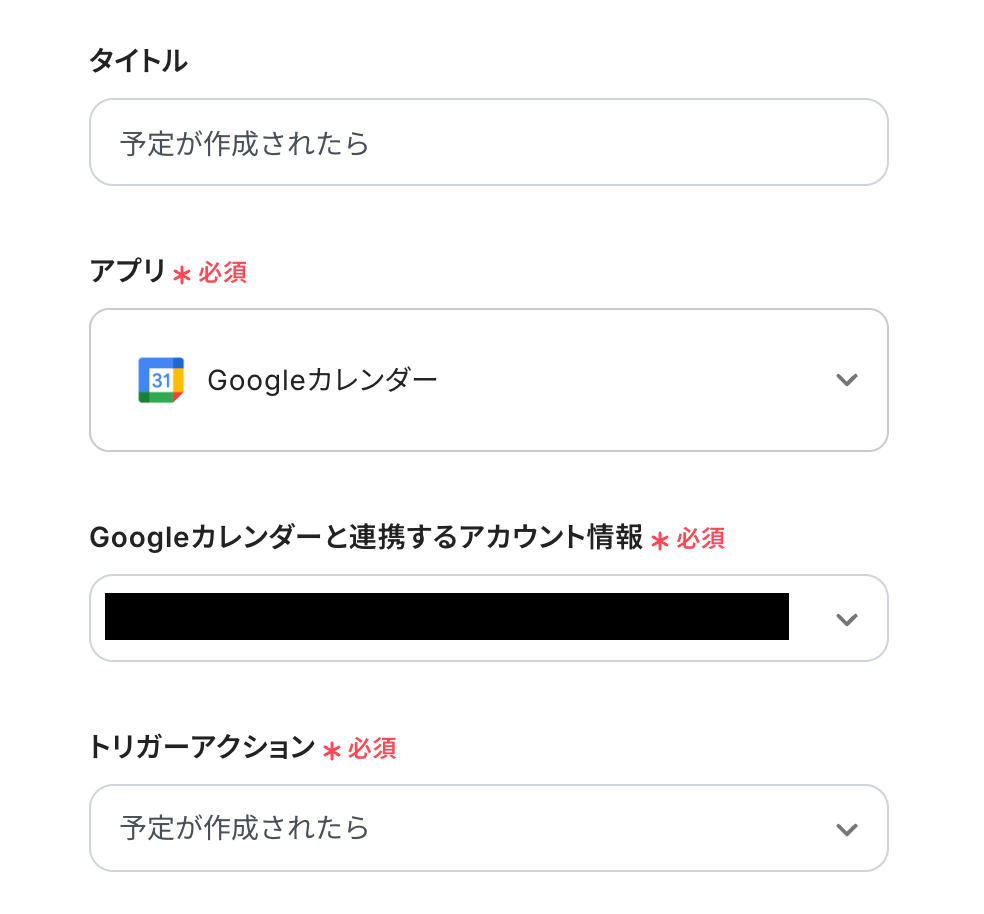The width and height of the screenshot is (984, 914).
Task: Click the 必須 marker next to account info label
Action: click(x=700, y=539)
